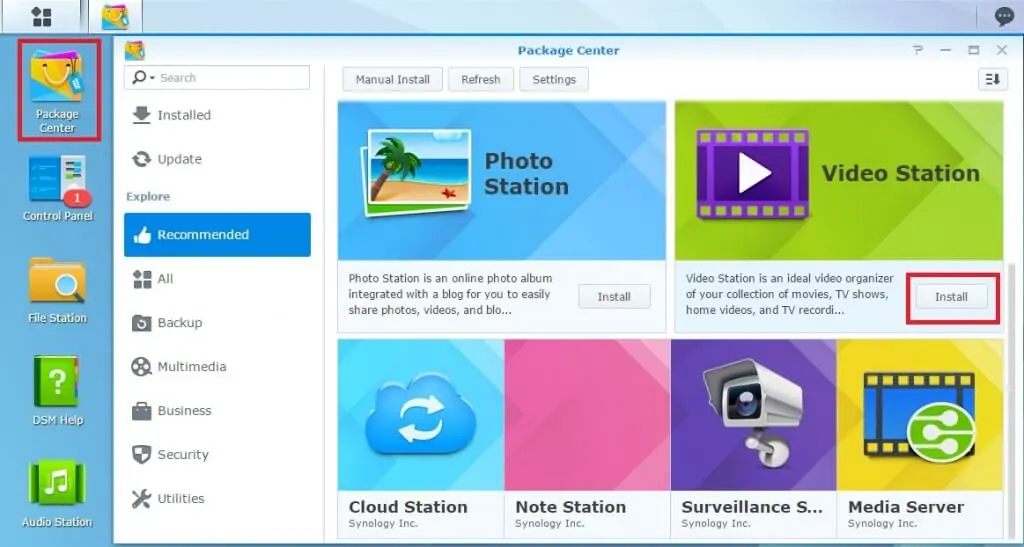Open Audio Station desktop shortcut

pos(57,493)
